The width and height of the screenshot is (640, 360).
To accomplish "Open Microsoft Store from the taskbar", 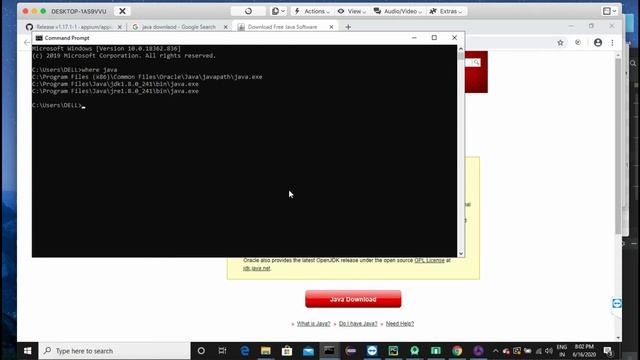I will (287, 351).
